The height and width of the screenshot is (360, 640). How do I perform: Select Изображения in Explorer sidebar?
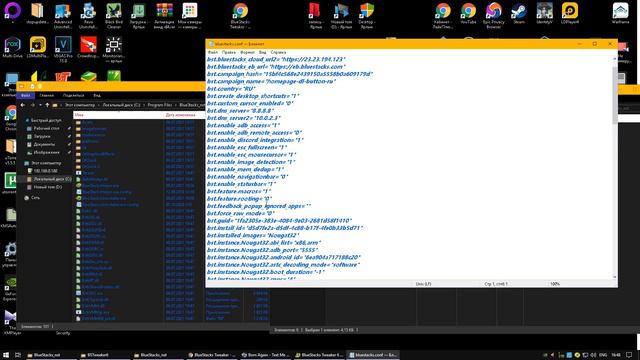46,152
